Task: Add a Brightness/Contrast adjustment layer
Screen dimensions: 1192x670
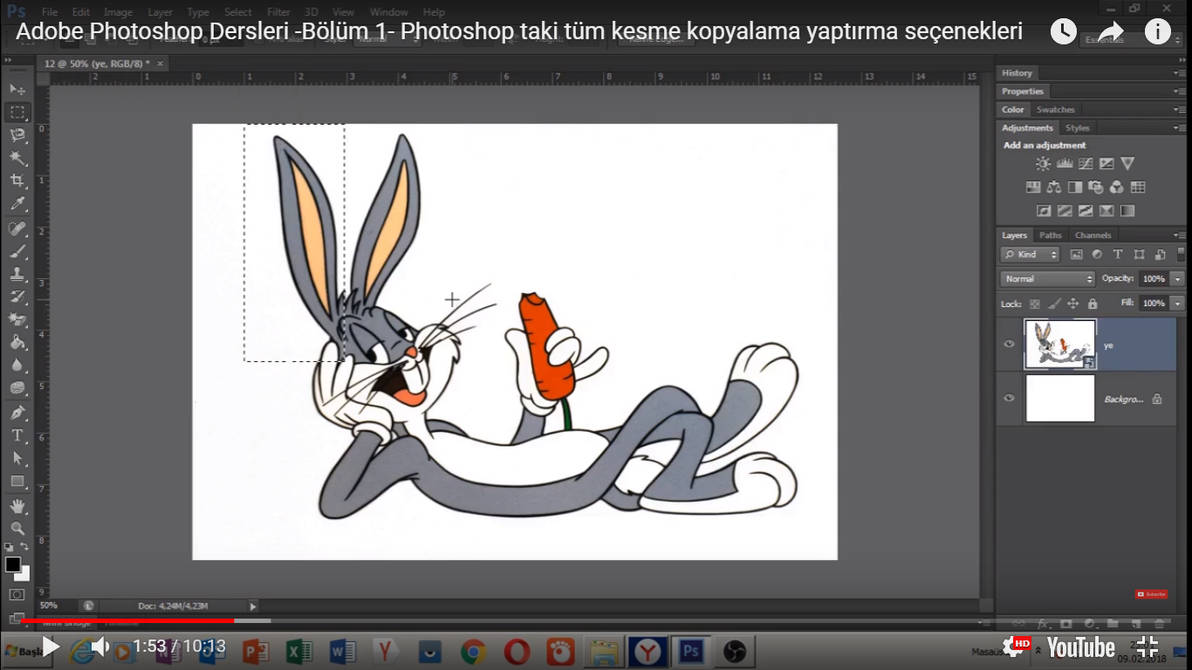Action: [x=1043, y=164]
